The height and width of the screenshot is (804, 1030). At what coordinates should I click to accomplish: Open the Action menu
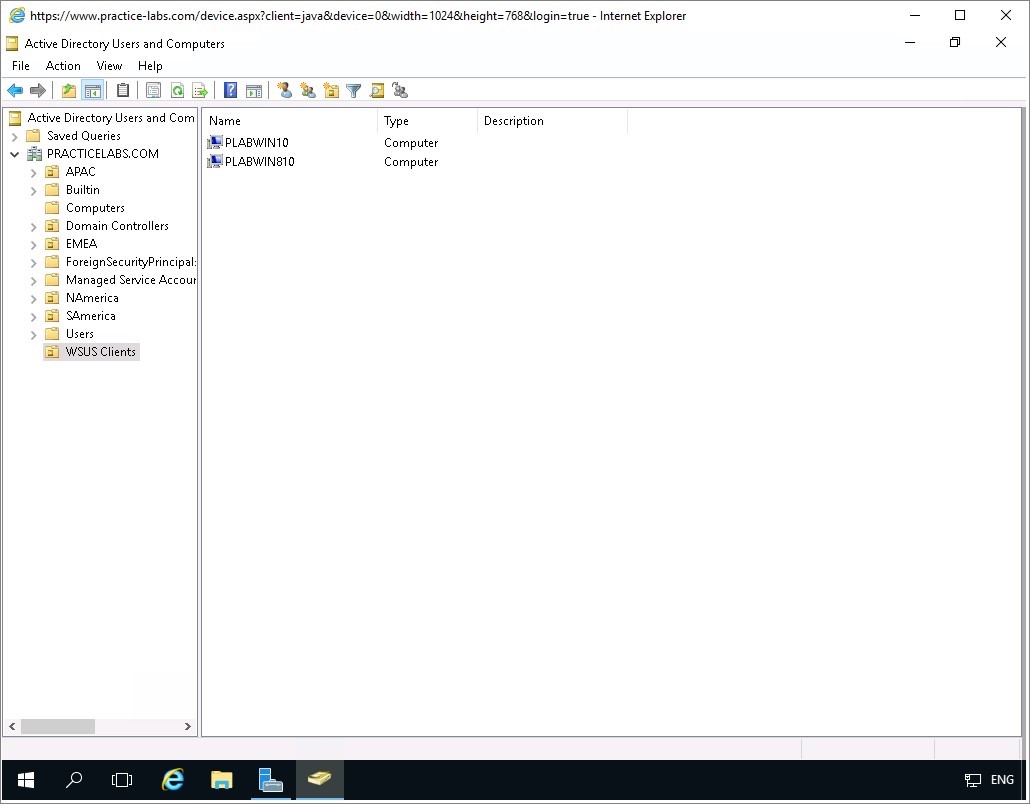point(63,66)
